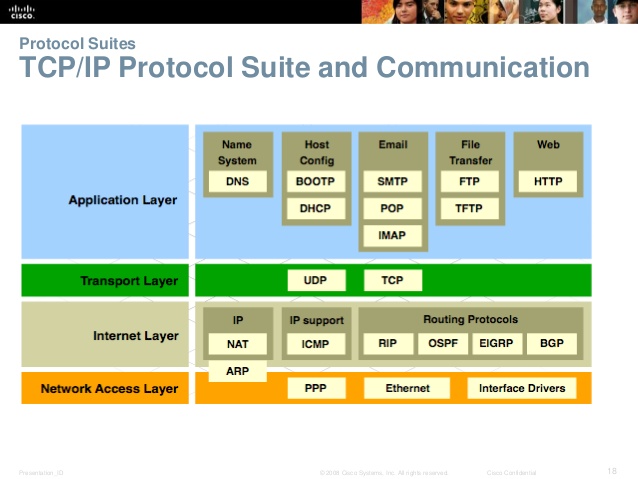
Task: Click the Name System group heading
Action: tap(237, 152)
